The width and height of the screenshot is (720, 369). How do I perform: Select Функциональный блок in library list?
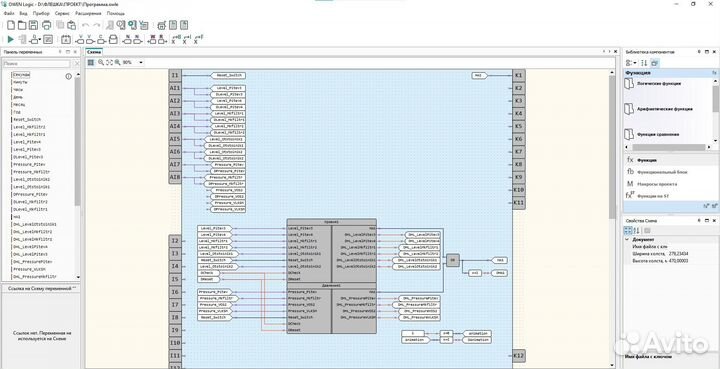(x=662, y=172)
